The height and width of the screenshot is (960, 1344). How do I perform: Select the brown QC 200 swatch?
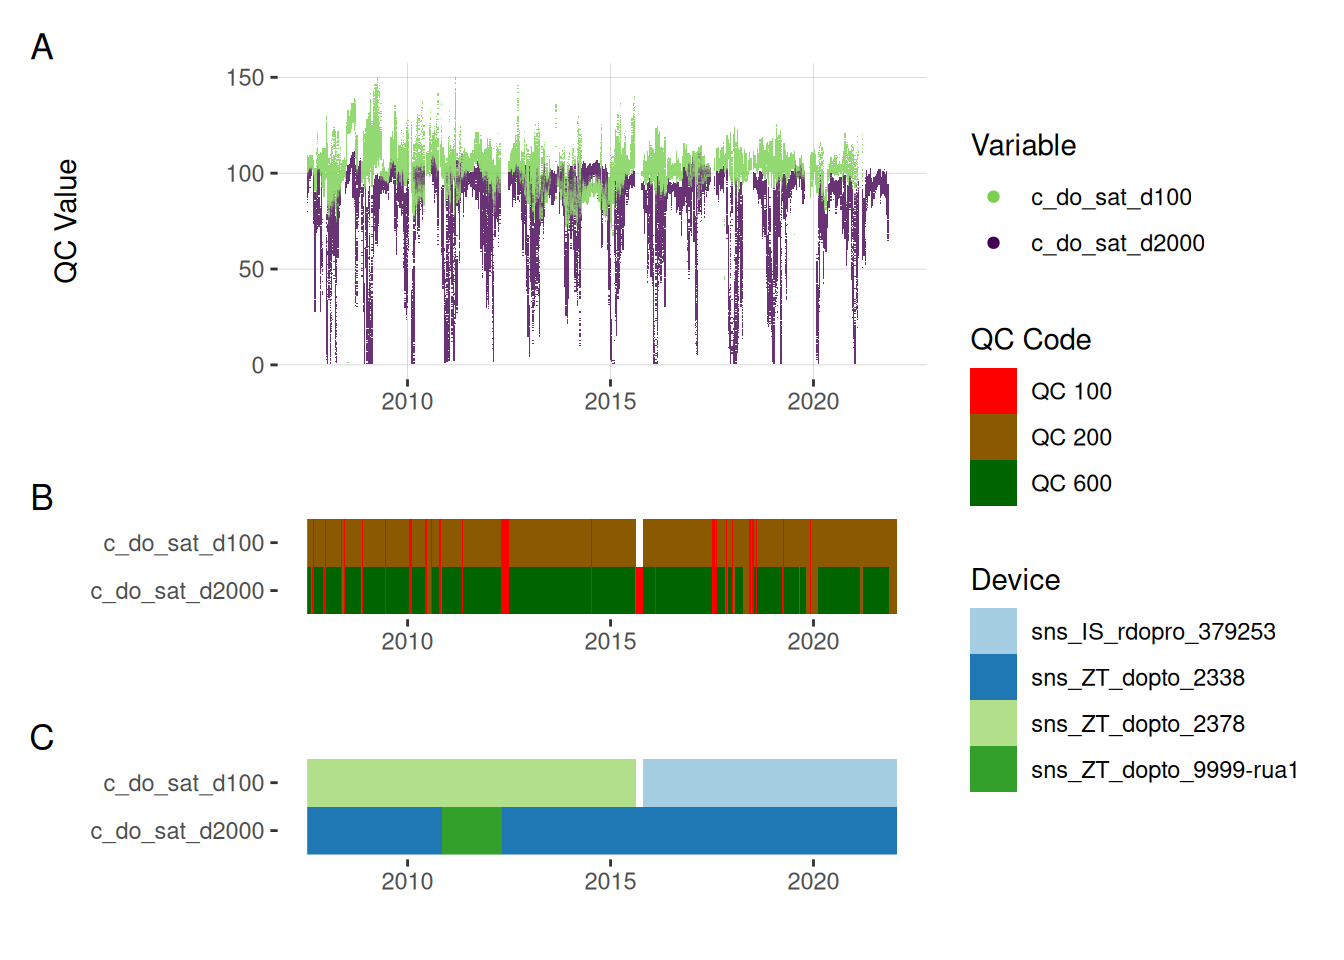[x=993, y=437]
